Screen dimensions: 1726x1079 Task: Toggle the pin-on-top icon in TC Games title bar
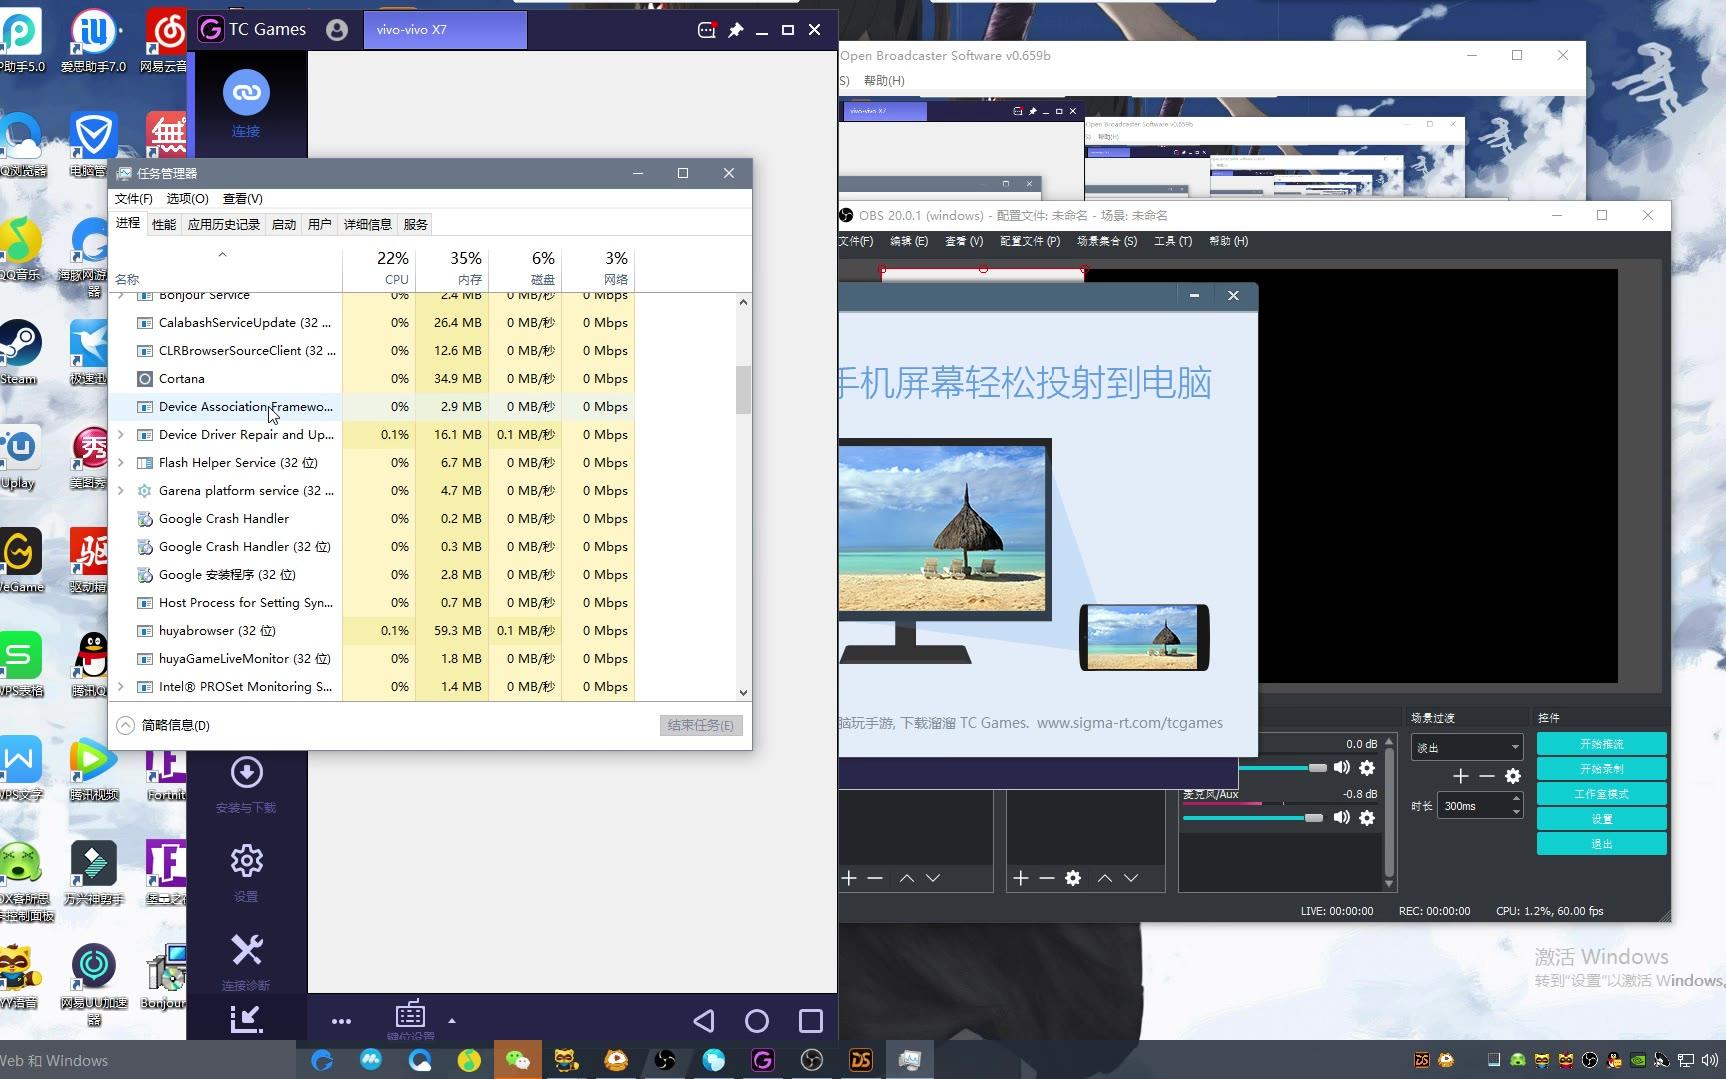pos(736,30)
